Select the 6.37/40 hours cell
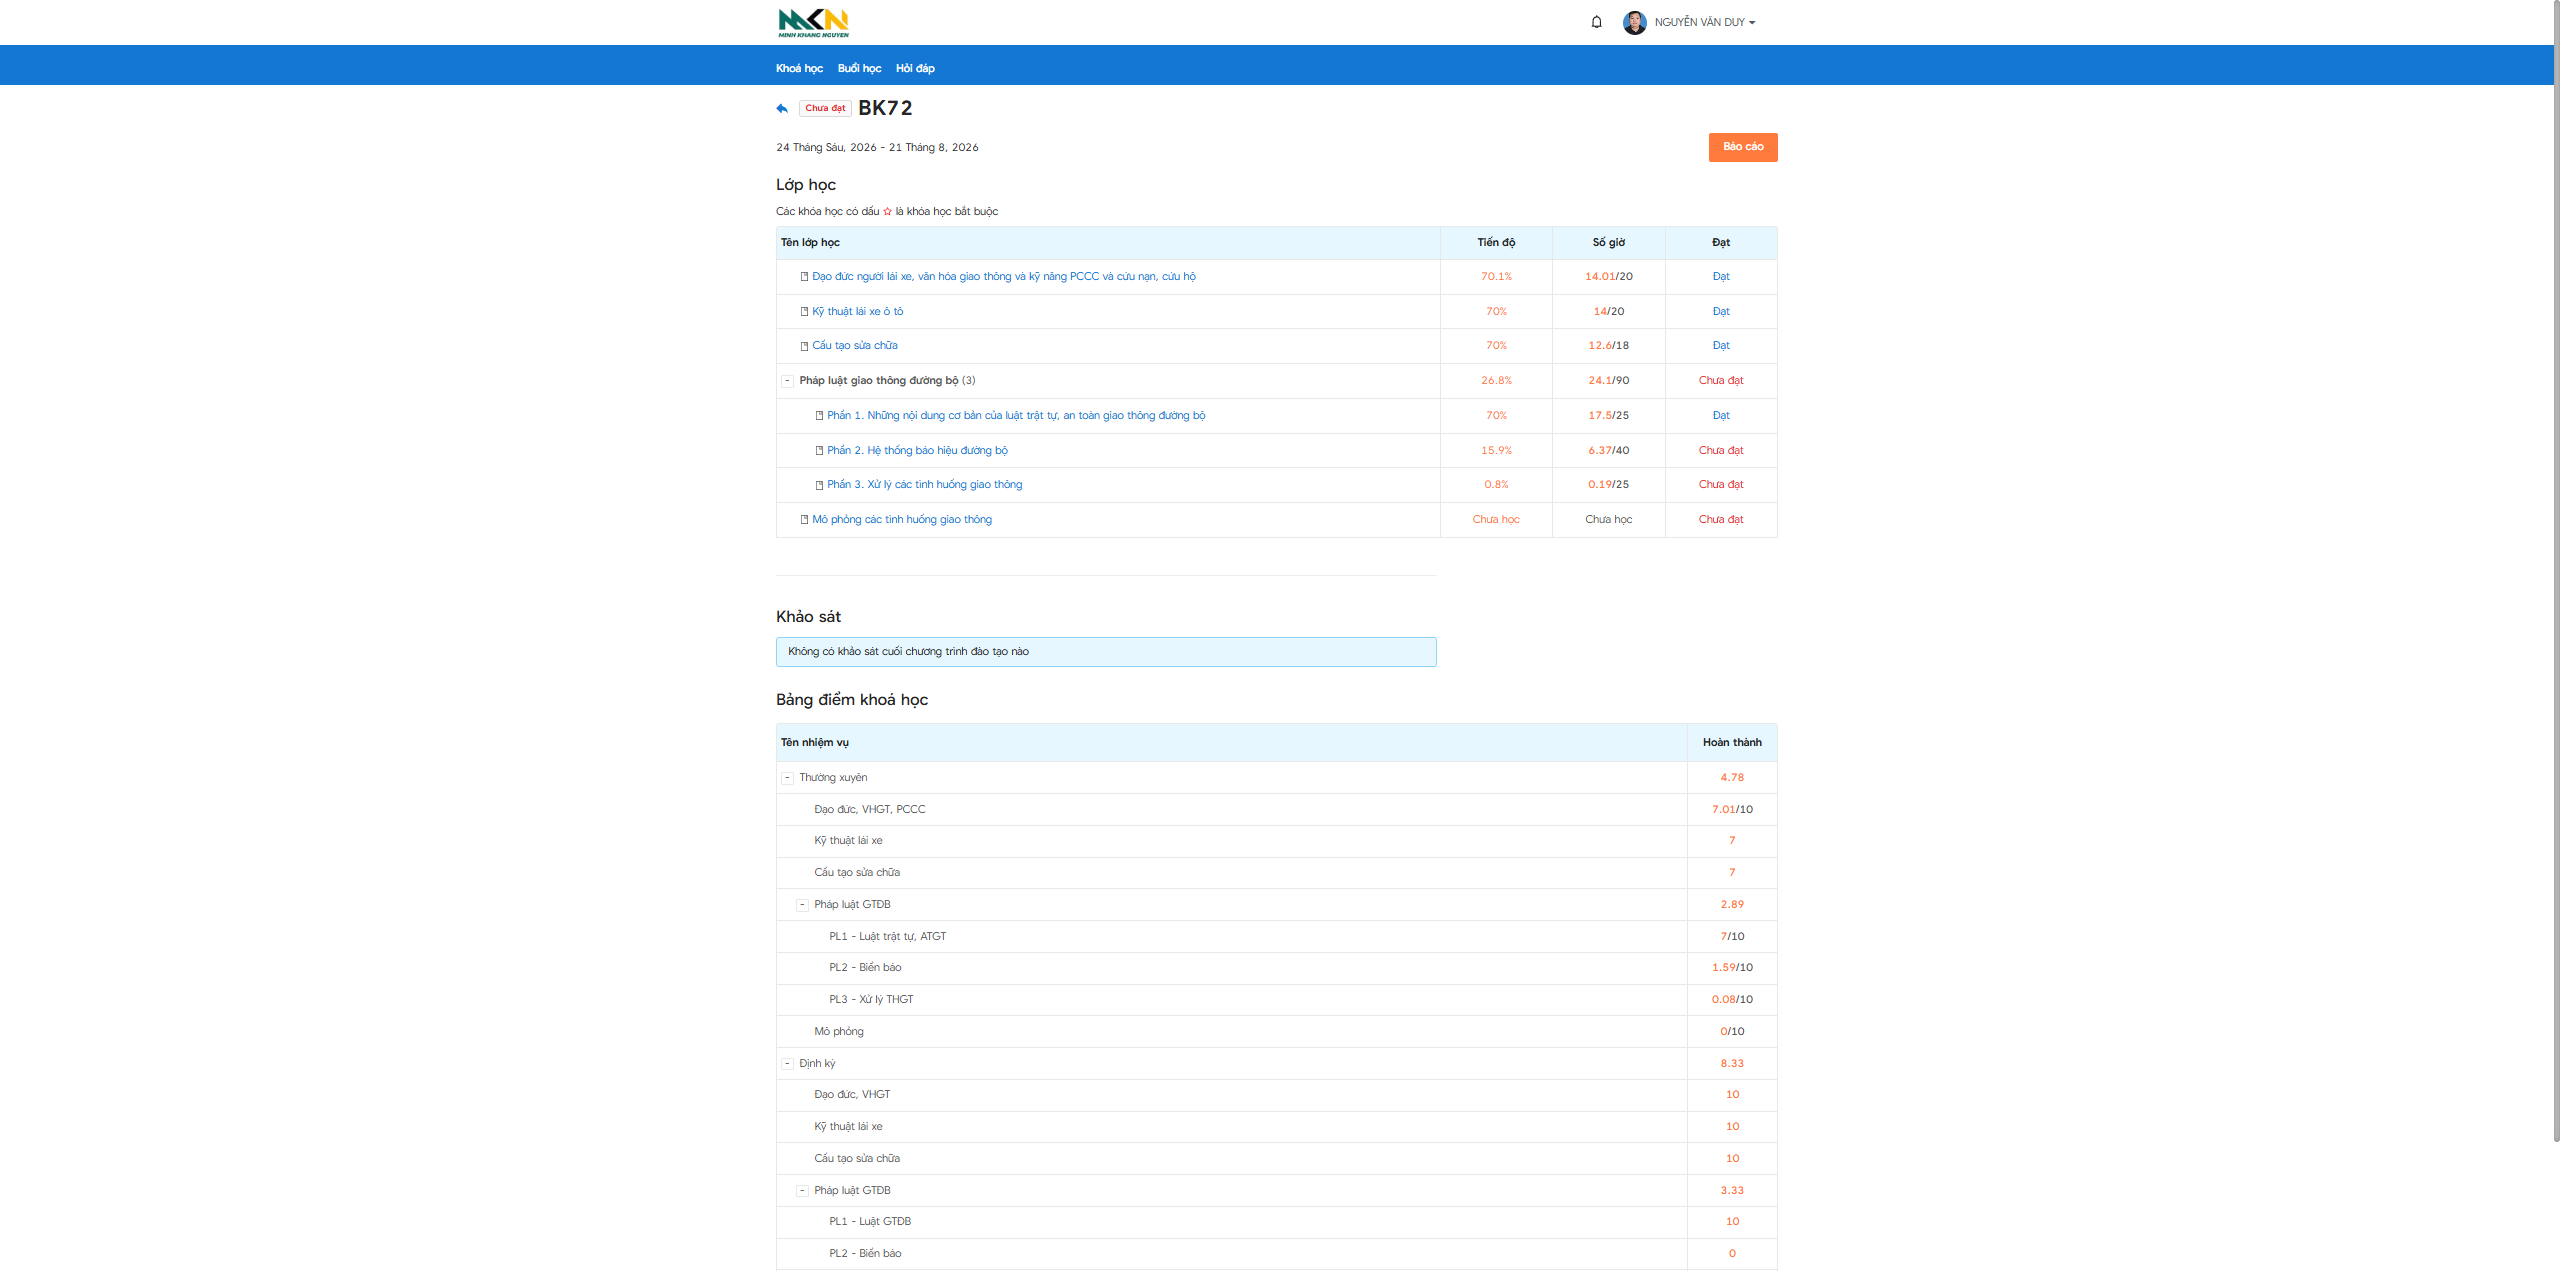The width and height of the screenshot is (2560, 1271). click(1608, 451)
